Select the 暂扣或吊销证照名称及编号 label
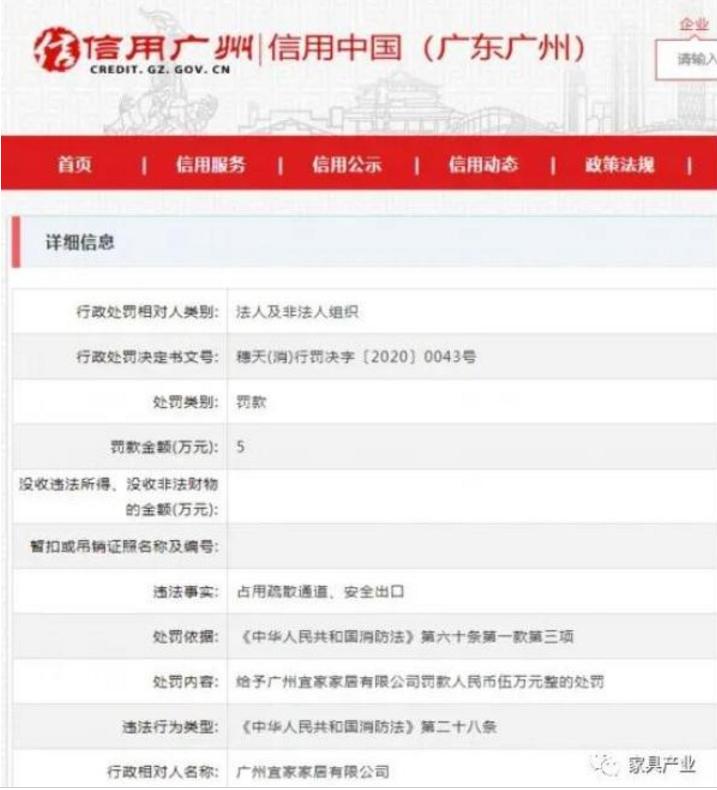The height and width of the screenshot is (790, 717). point(124,546)
